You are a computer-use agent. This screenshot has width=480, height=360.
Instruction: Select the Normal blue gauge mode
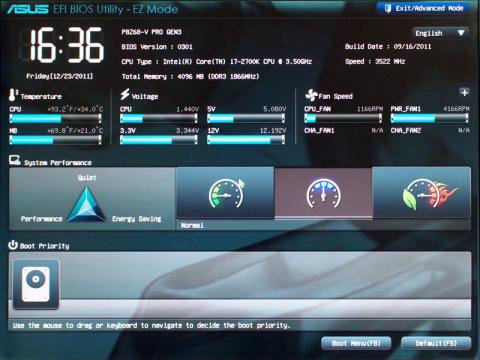(x=323, y=193)
